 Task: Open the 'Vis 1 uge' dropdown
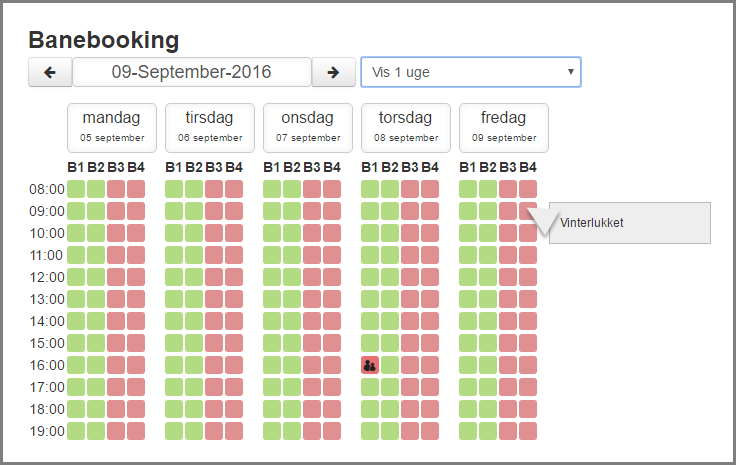pyautogui.click(x=470, y=72)
